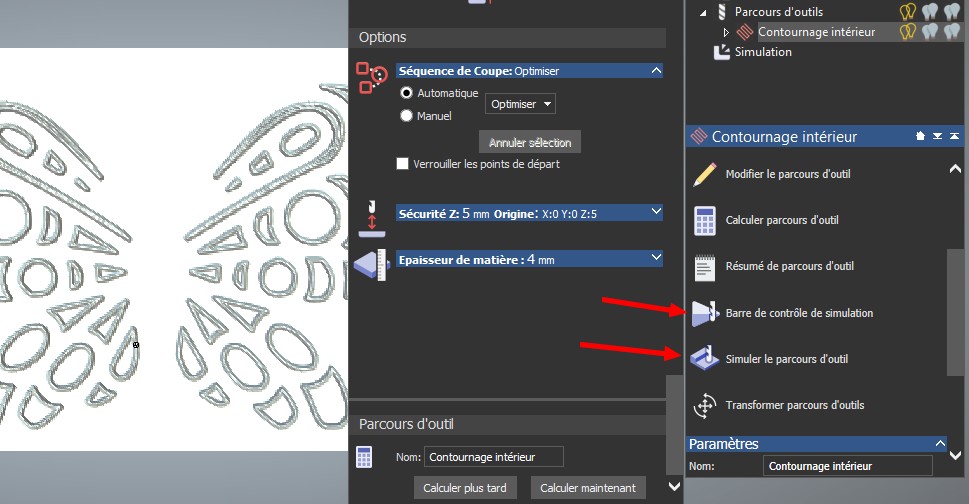Click the right panel vertical scrollbar
This screenshot has height=504, width=969.
point(955,312)
